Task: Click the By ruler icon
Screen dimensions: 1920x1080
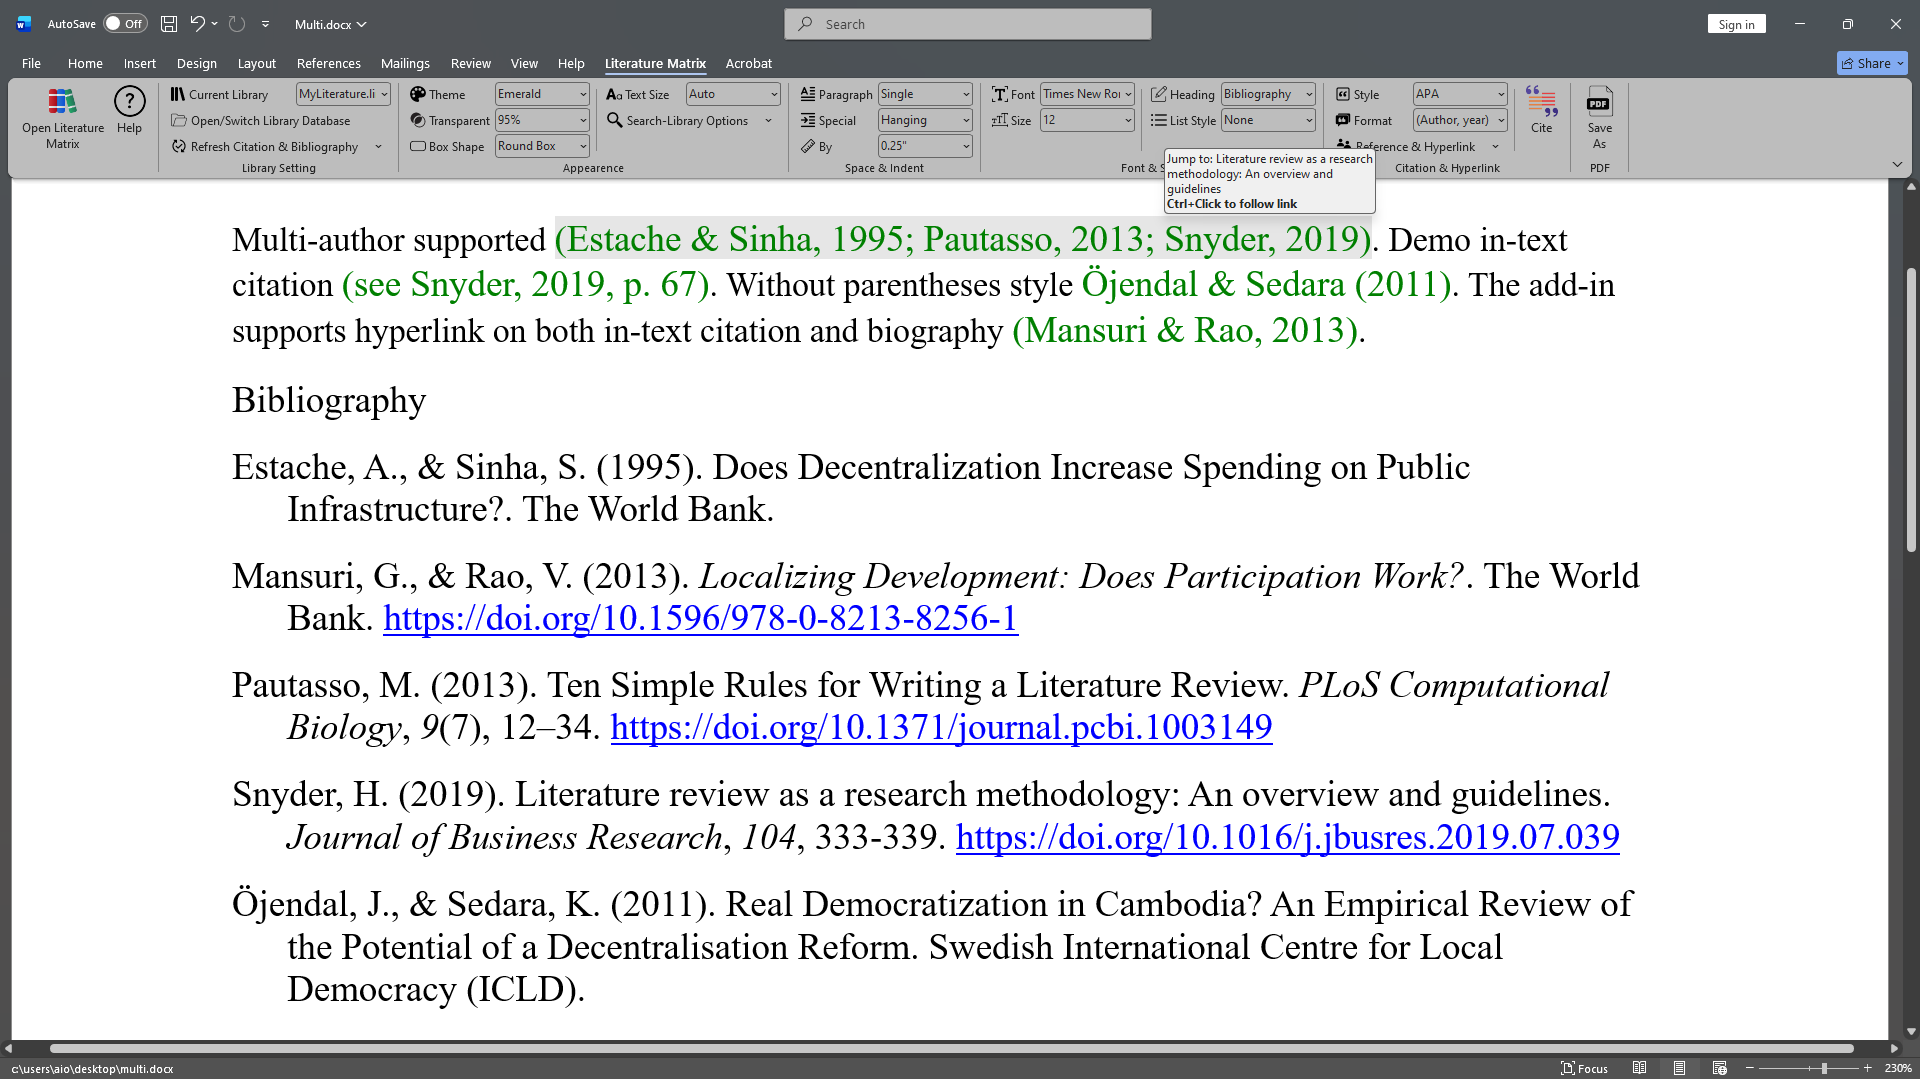Action: click(x=808, y=146)
